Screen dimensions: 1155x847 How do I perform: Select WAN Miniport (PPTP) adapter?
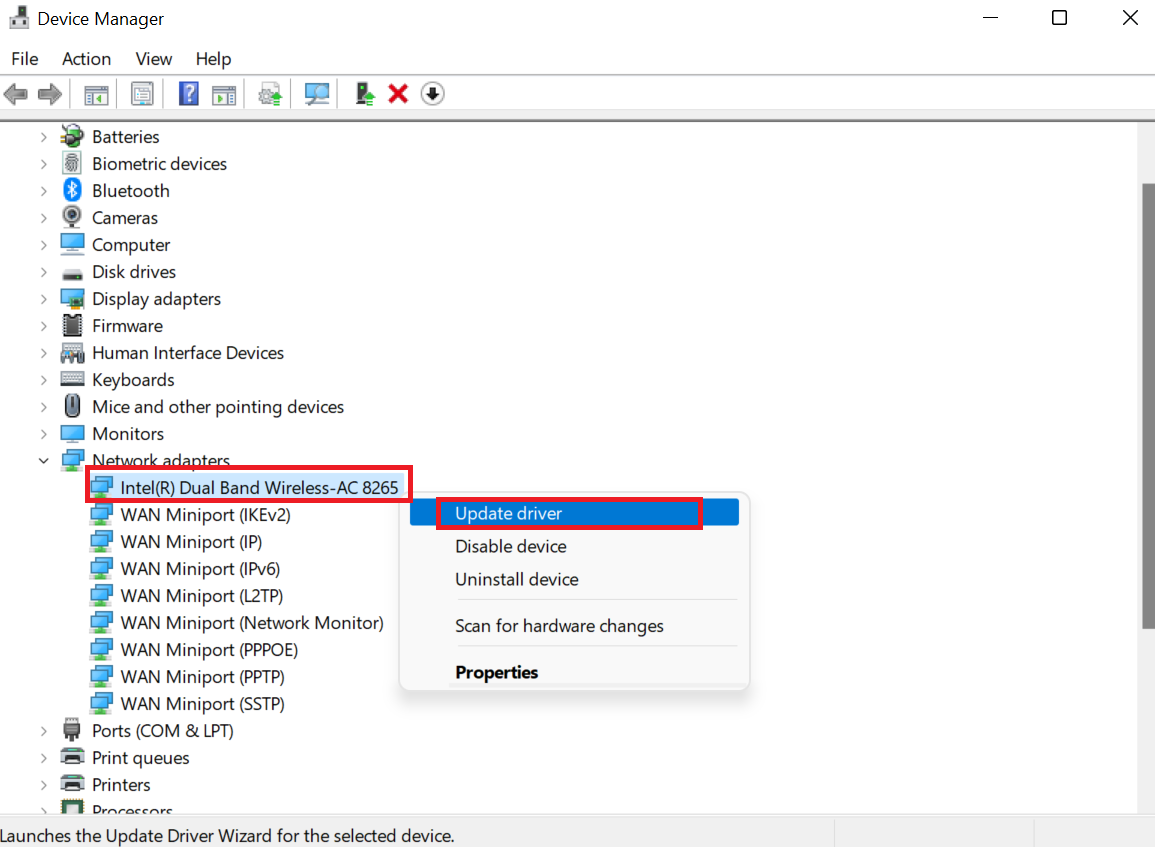tap(203, 677)
